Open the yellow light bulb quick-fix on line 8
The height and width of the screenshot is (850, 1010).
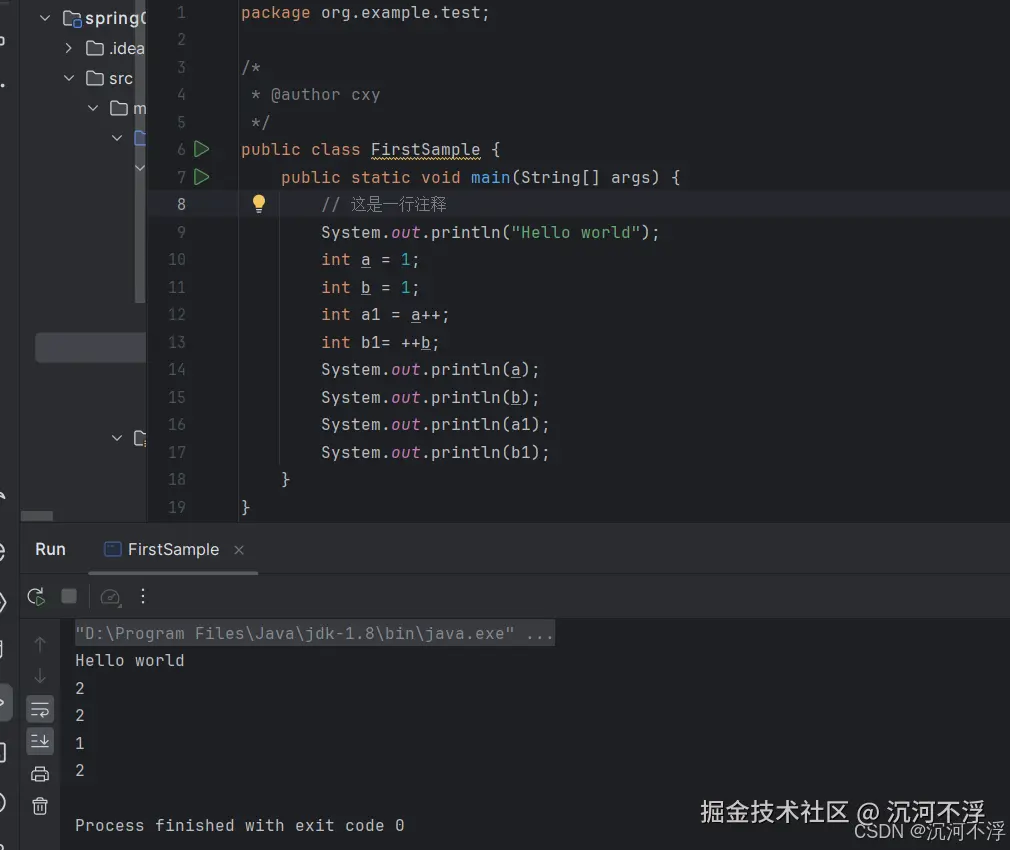point(259,204)
